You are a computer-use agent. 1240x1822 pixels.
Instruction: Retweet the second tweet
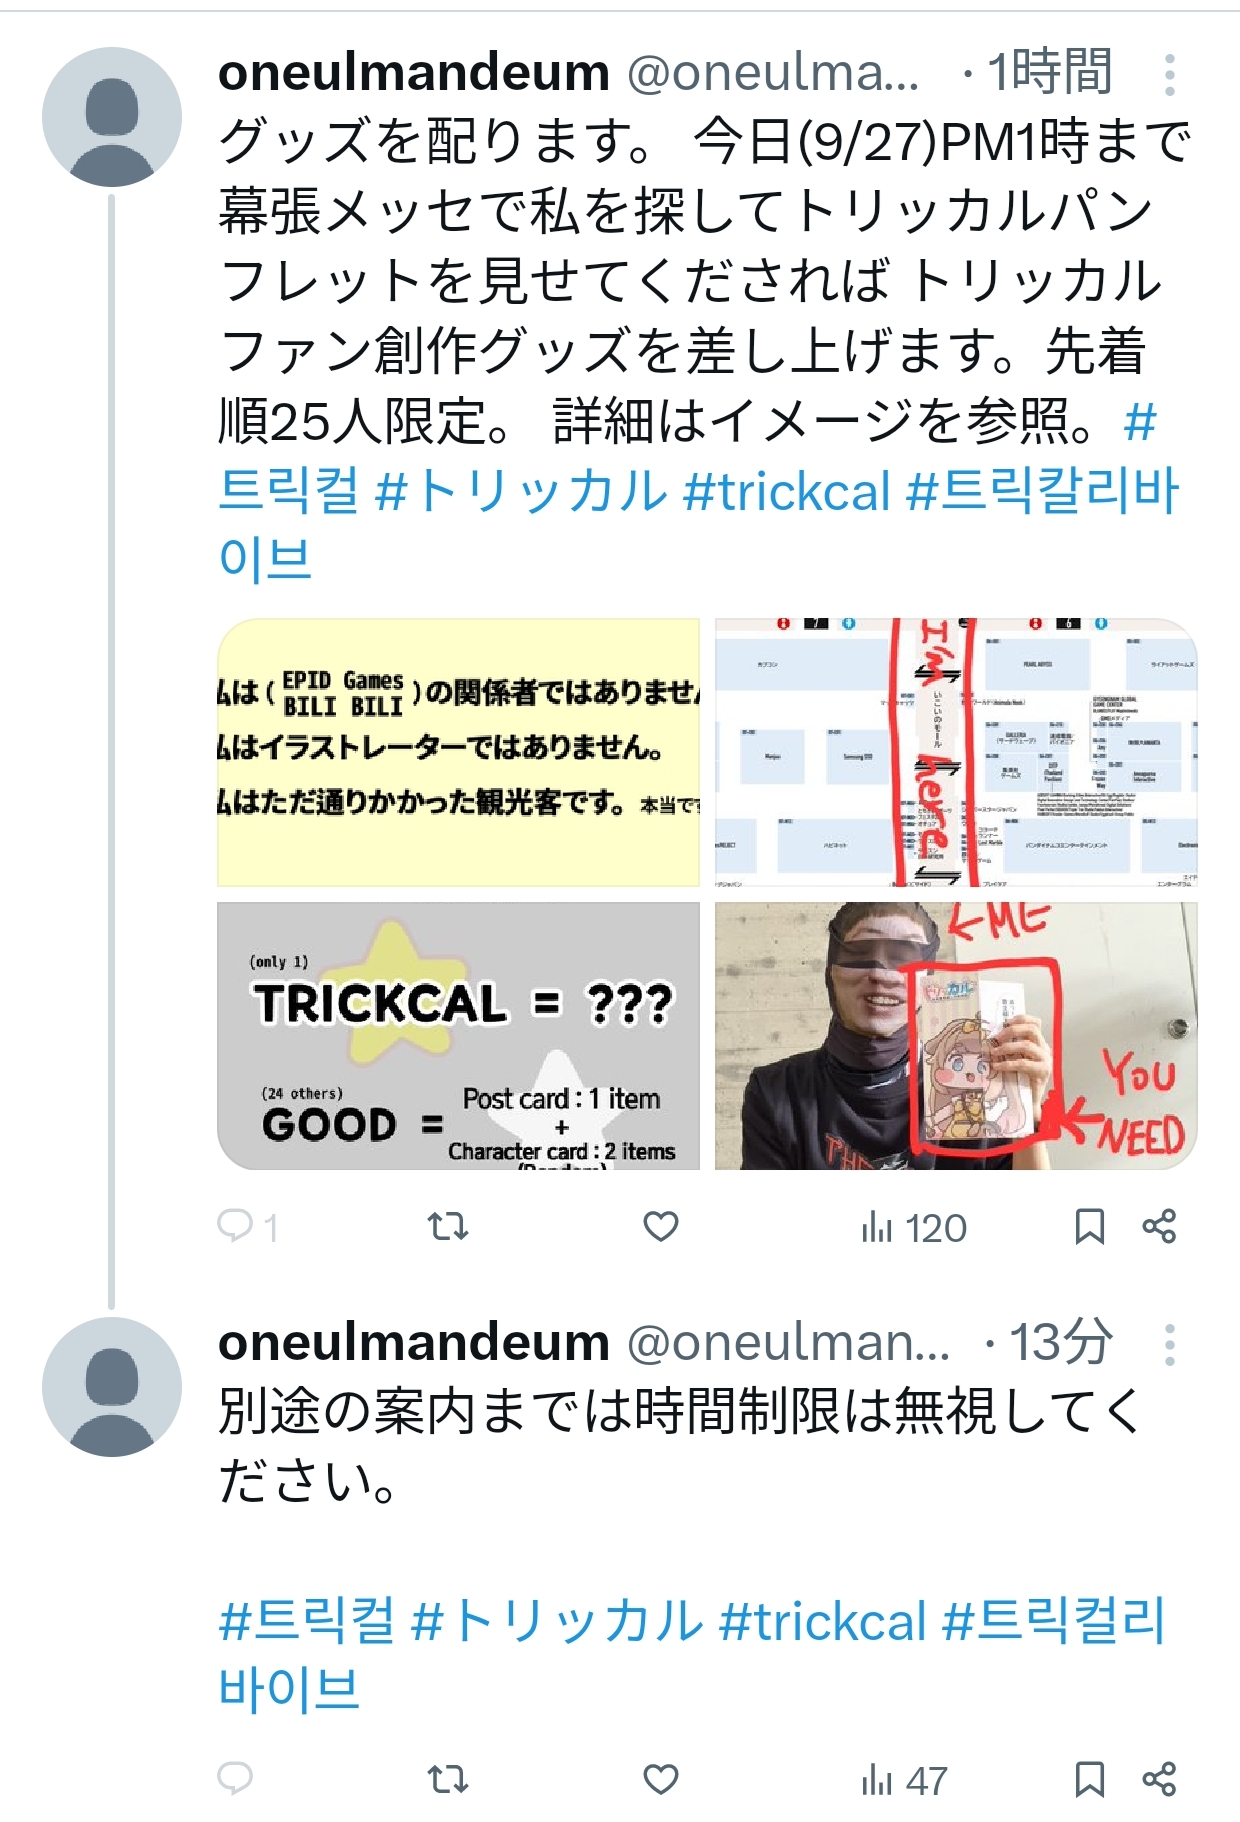click(447, 1779)
